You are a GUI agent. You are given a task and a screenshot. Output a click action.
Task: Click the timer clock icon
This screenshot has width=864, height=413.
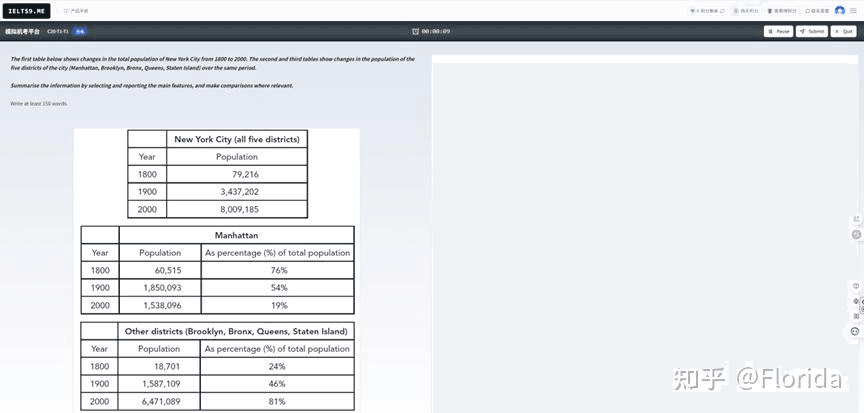pos(416,31)
